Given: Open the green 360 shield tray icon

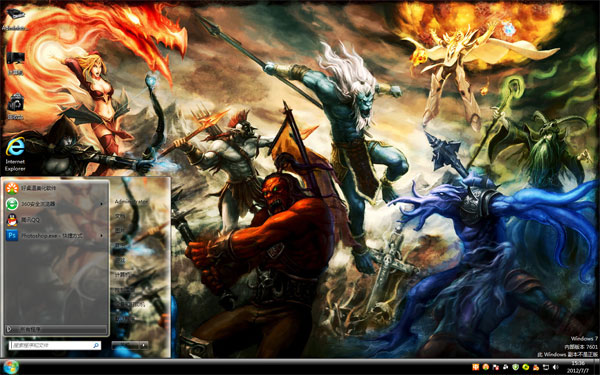Looking at the screenshot, I should pos(515,367).
